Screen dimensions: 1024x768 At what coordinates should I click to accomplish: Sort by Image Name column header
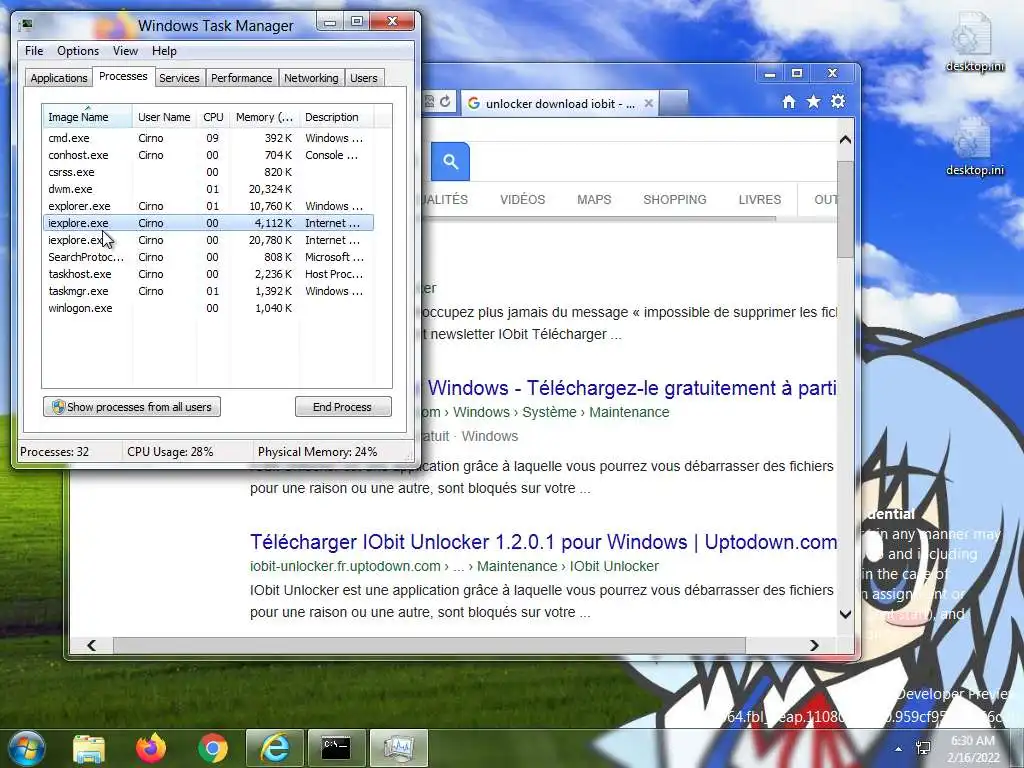pyautogui.click(x=87, y=117)
